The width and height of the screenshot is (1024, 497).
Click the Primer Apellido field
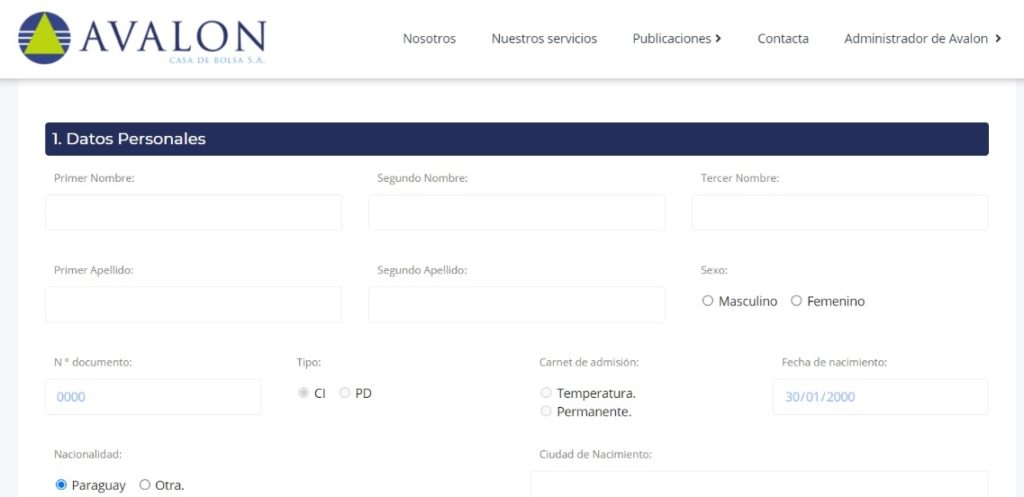[x=193, y=305]
